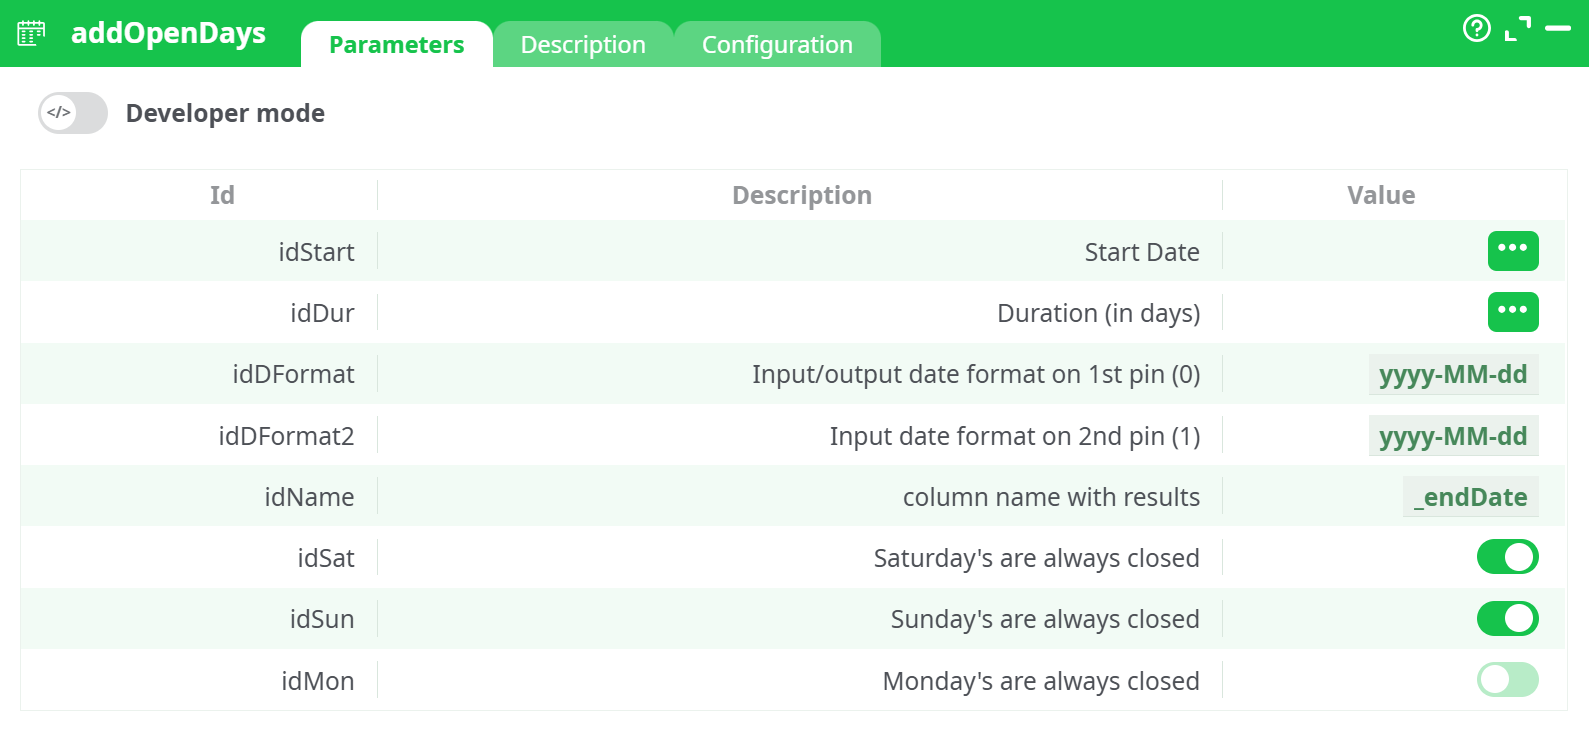This screenshot has width=1589, height=729.
Task: Edit the idDFormat2 date format value
Action: tap(1452, 436)
